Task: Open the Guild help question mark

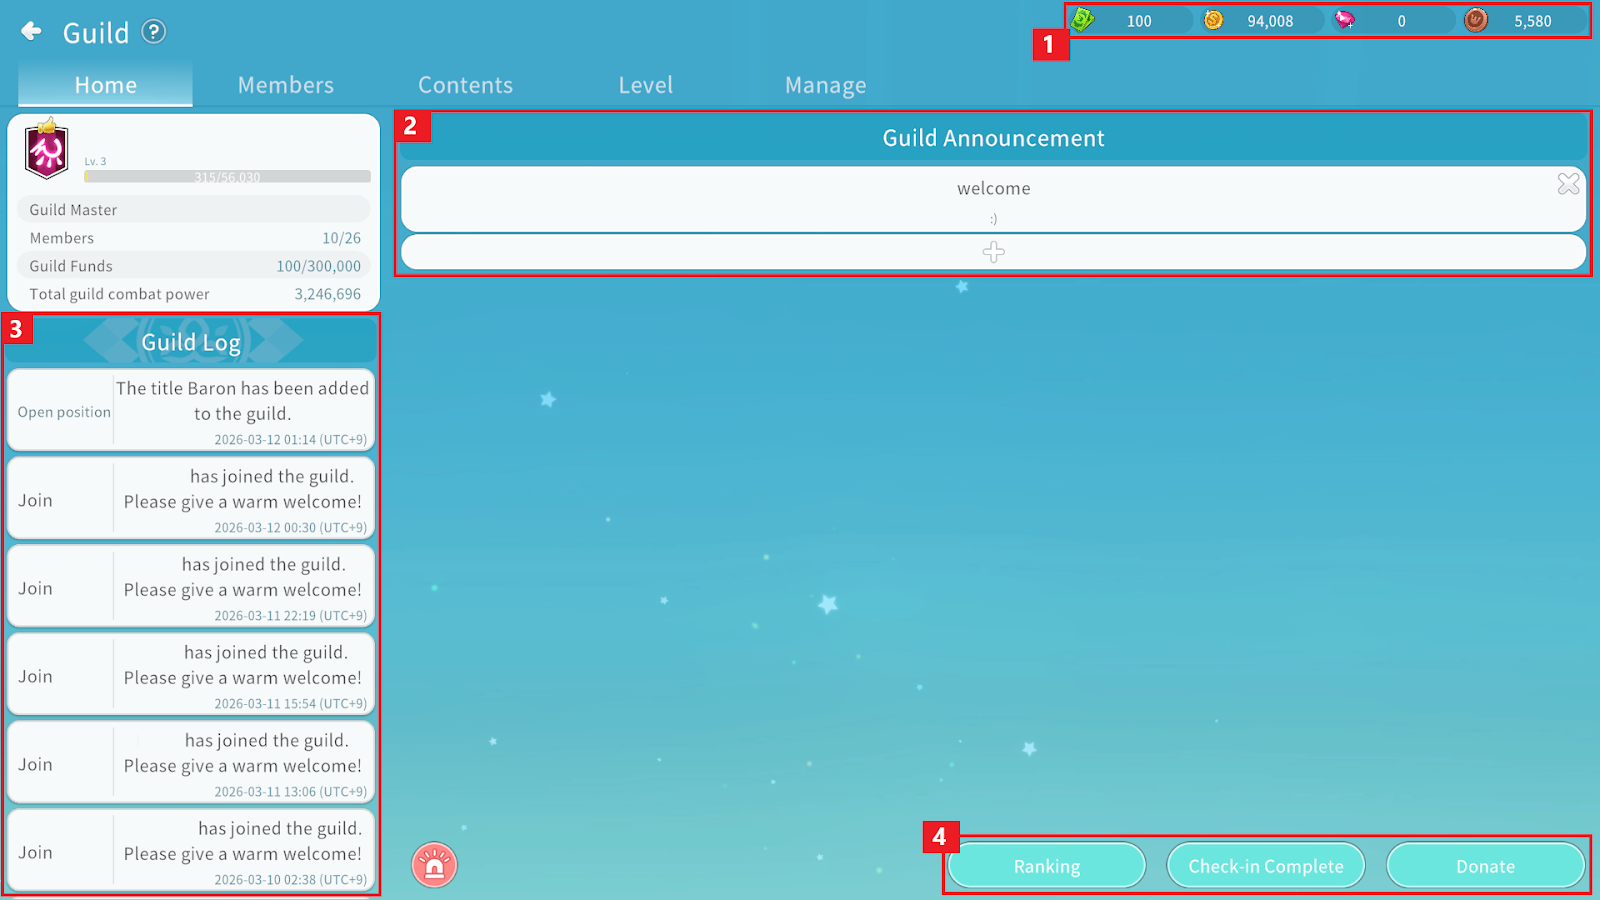Action: point(153,32)
